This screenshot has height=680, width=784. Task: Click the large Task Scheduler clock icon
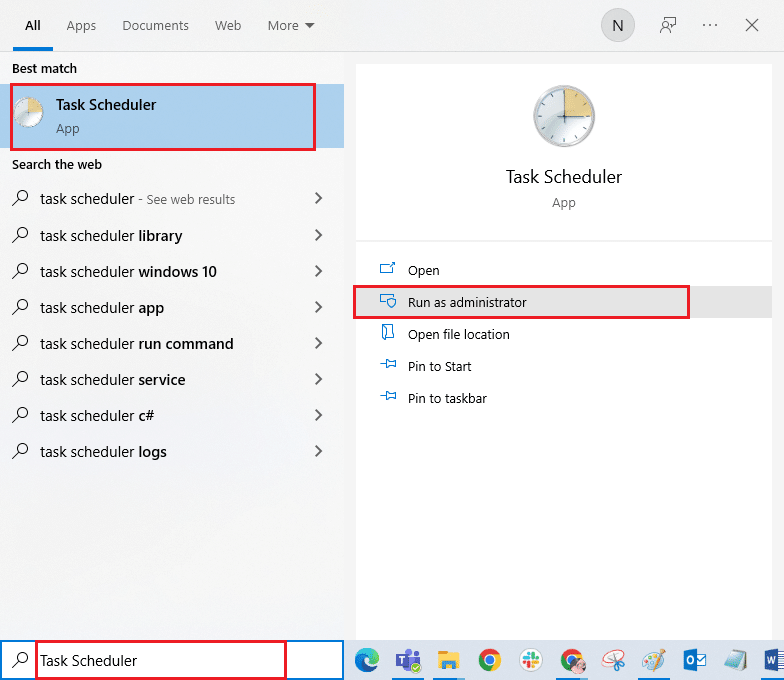(x=564, y=116)
